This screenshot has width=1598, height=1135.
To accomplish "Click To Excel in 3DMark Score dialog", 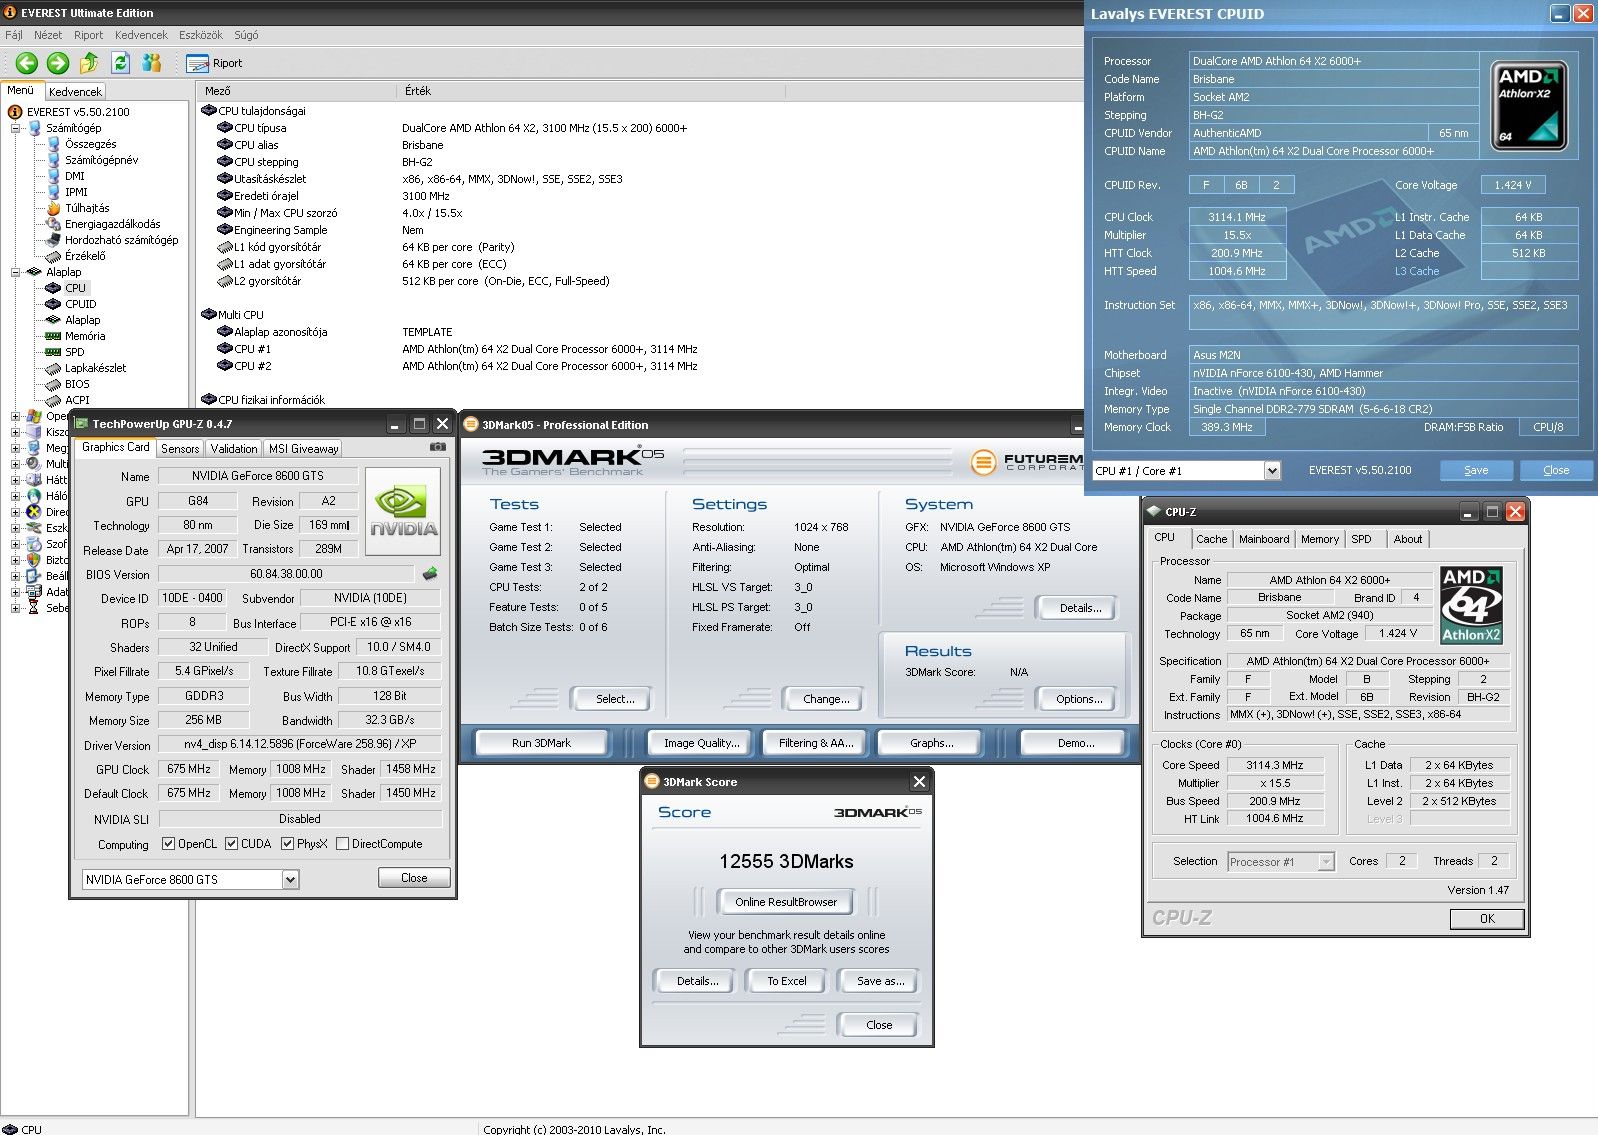I will (787, 981).
